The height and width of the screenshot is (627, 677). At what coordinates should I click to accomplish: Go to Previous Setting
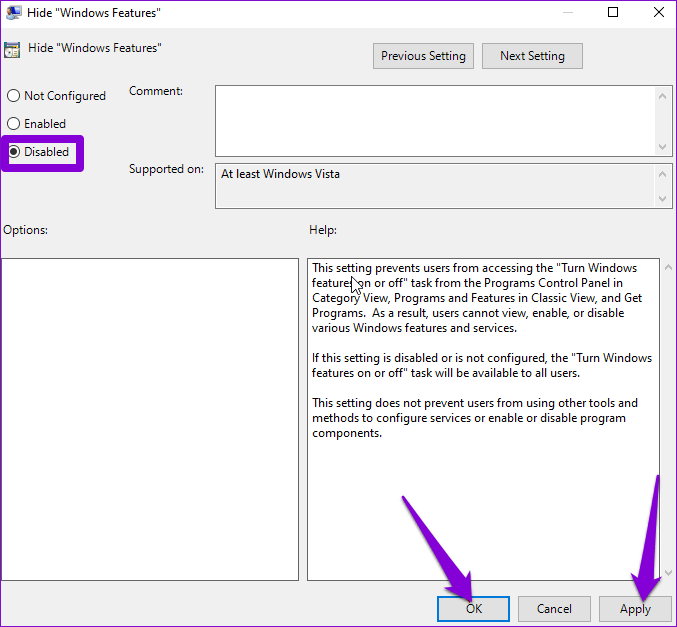(x=423, y=56)
